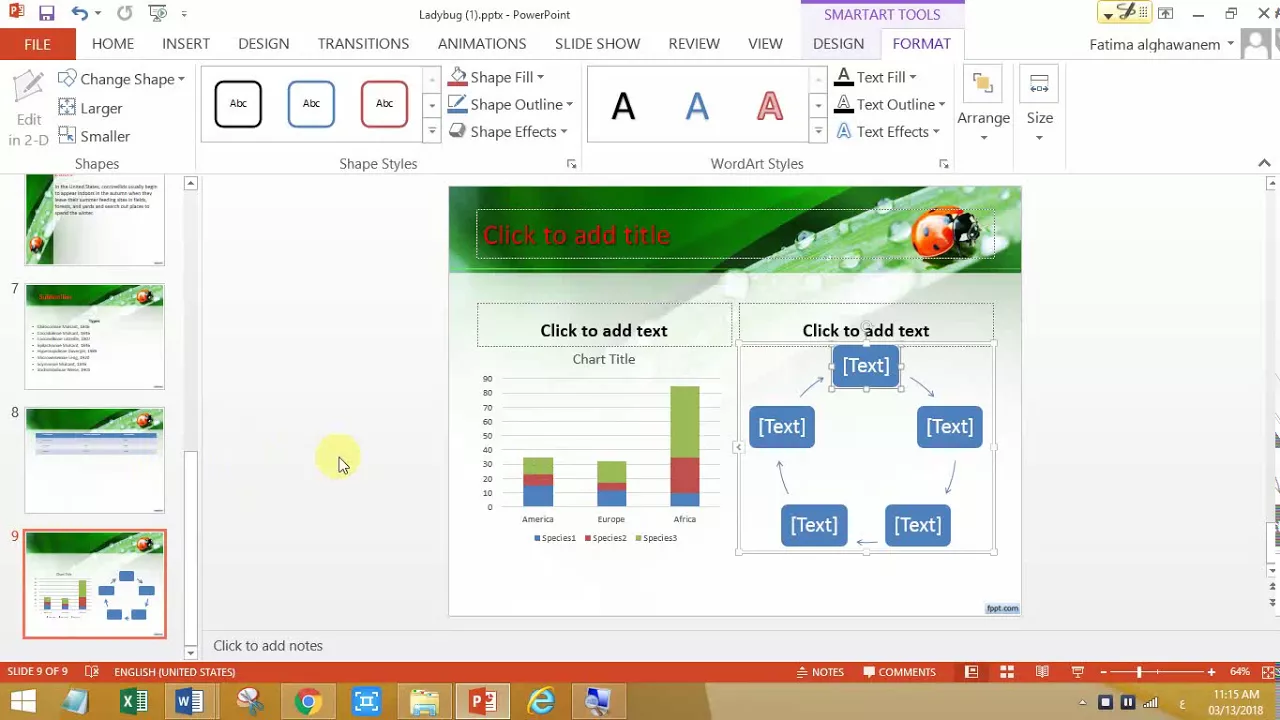
Task: Go to the SLIDE SHOW tab
Action: click(598, 44)
